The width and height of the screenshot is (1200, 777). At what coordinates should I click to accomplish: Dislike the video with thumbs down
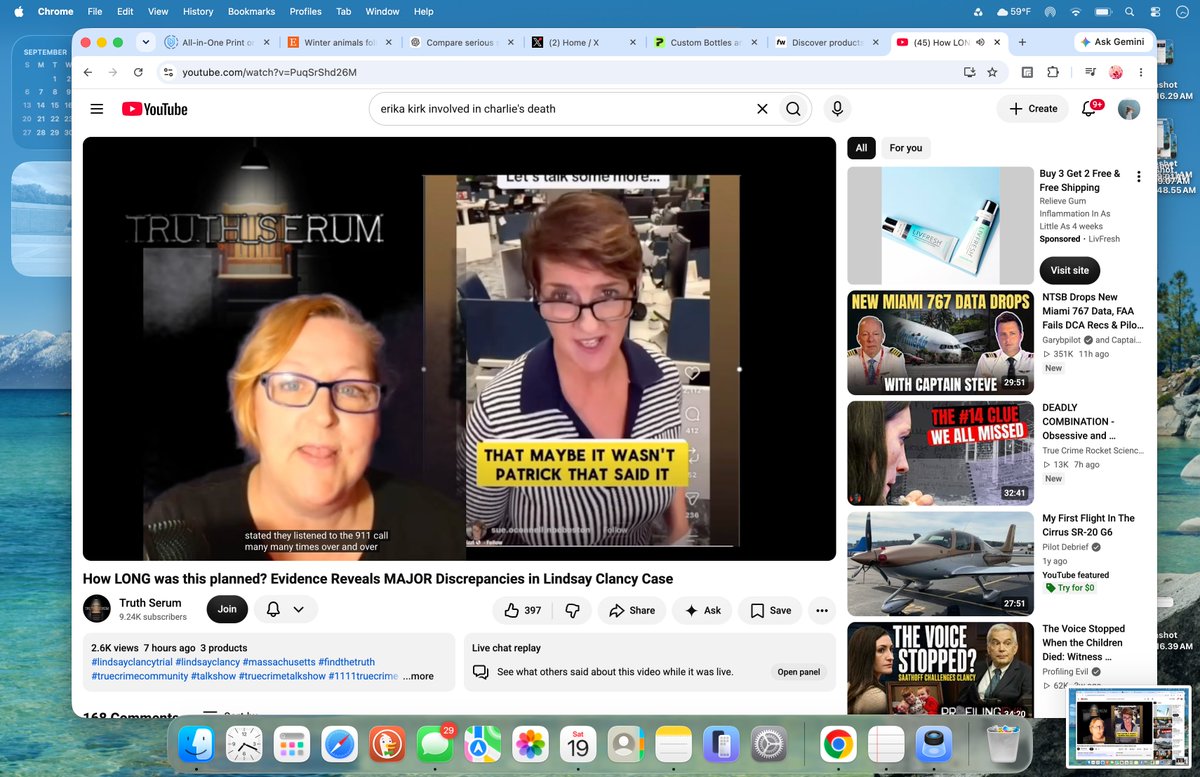point(573,610)
